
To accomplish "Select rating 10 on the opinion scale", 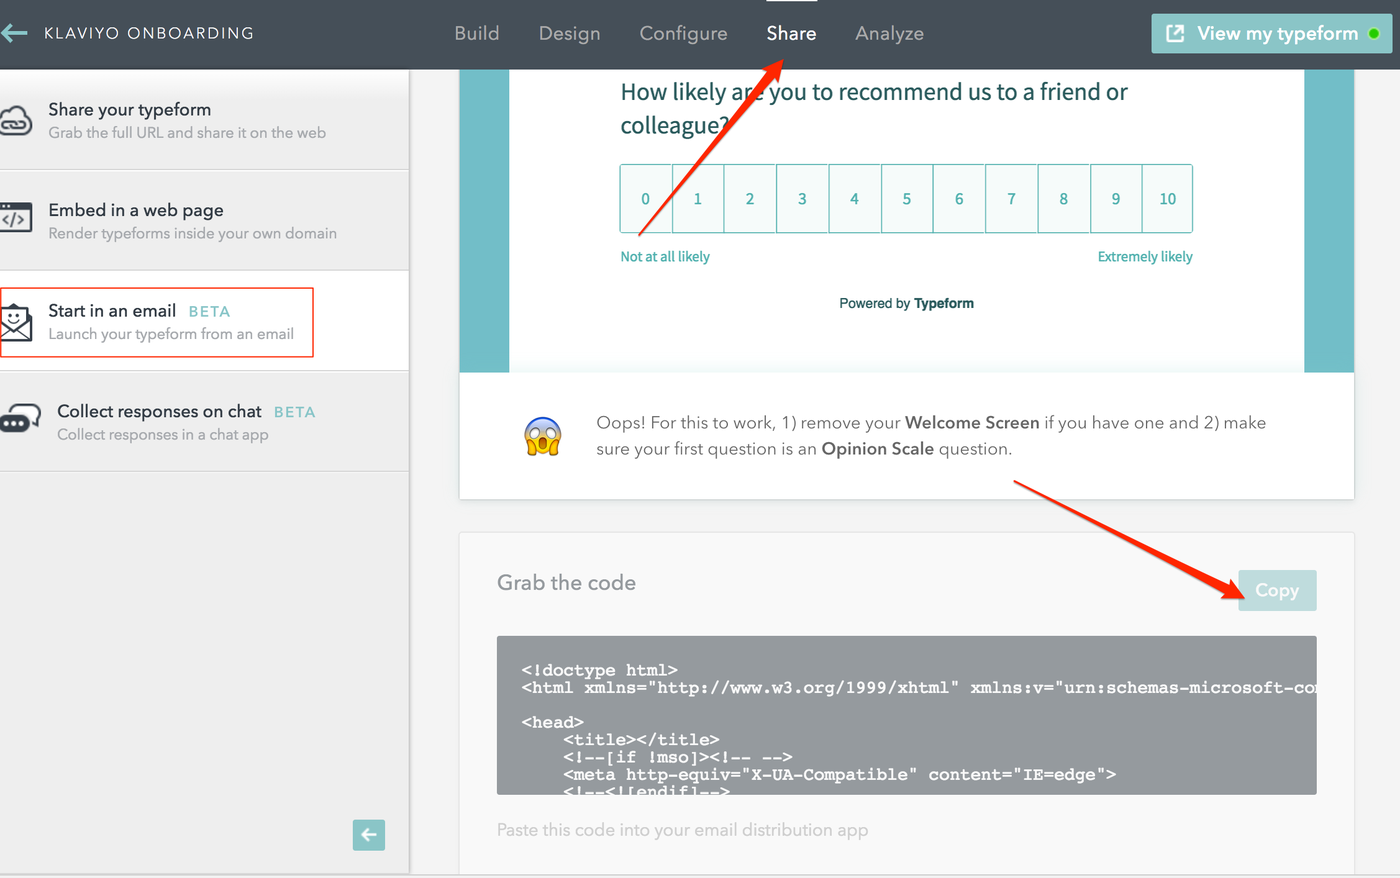I will coord(1167,199).
